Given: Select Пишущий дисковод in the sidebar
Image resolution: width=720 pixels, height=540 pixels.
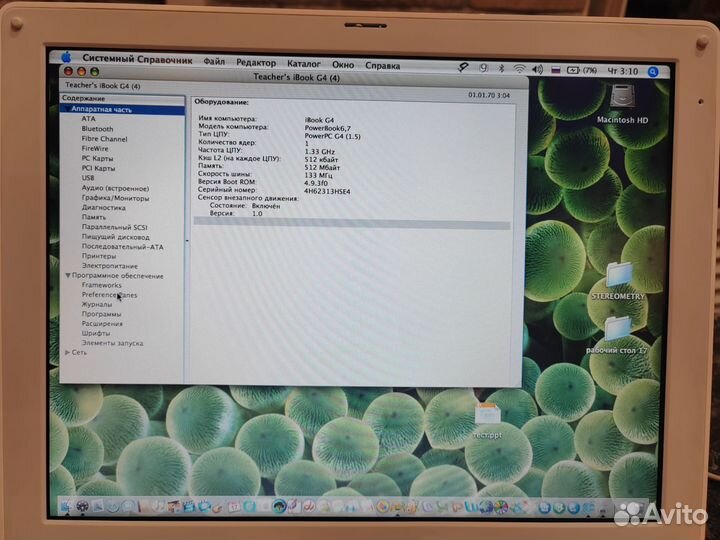Looking at the screenshot, I should [116, 237].
